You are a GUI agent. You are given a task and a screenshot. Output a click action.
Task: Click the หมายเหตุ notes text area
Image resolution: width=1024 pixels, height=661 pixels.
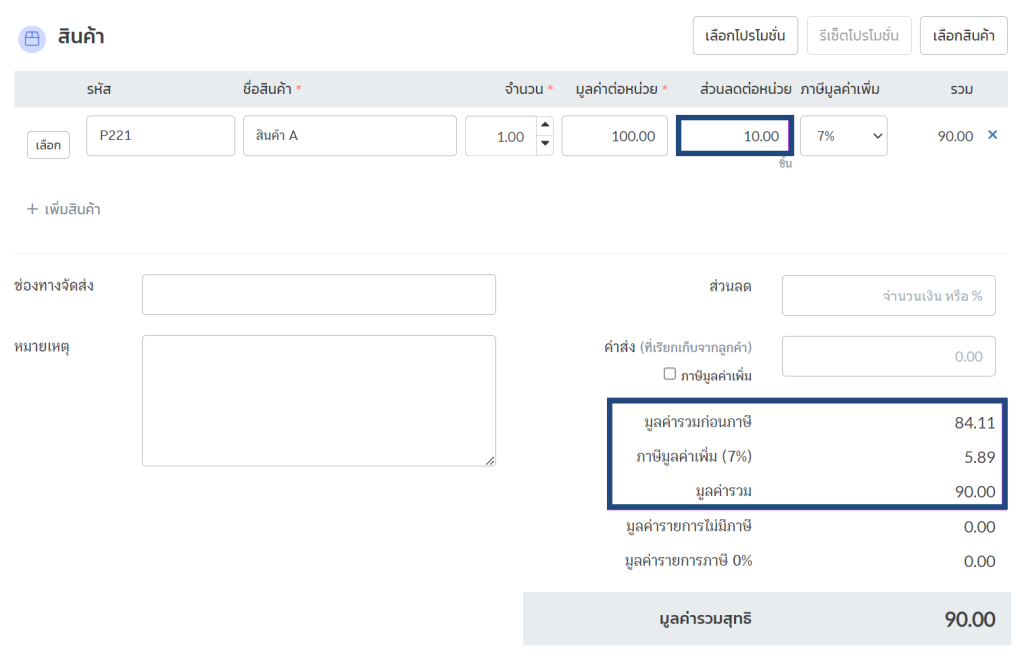point(319,400)
